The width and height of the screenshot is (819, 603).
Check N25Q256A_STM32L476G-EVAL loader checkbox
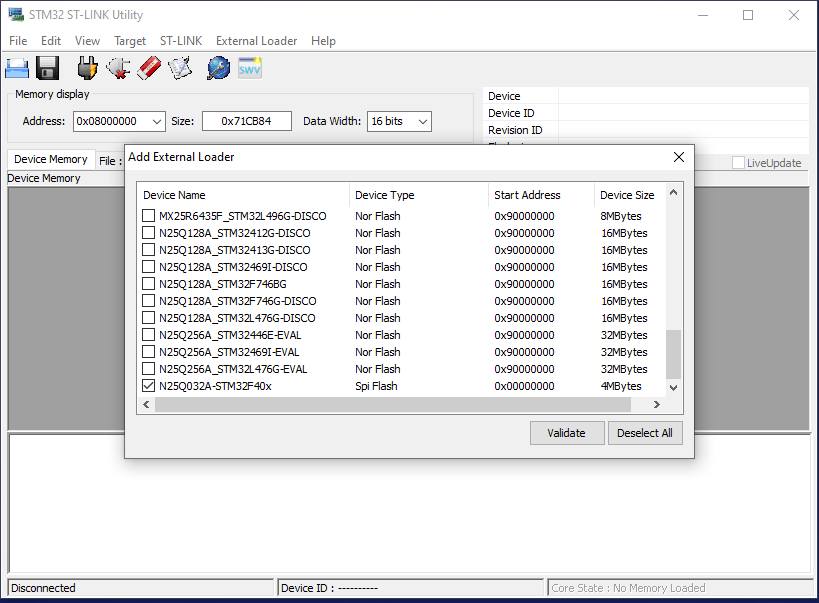148,368
